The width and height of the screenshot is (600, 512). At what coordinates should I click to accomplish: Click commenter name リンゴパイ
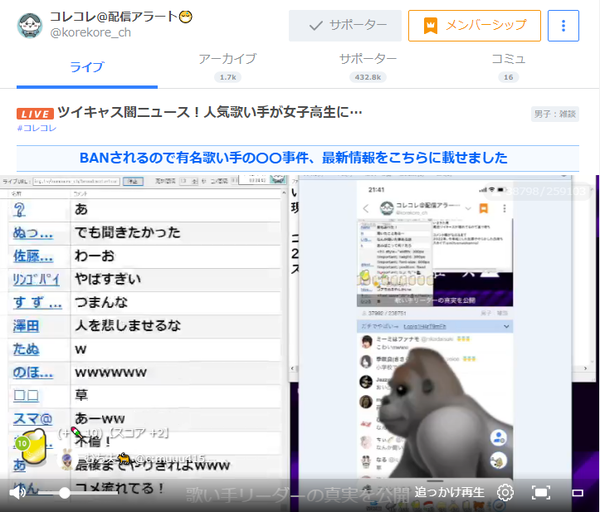(x=36, y=279)
